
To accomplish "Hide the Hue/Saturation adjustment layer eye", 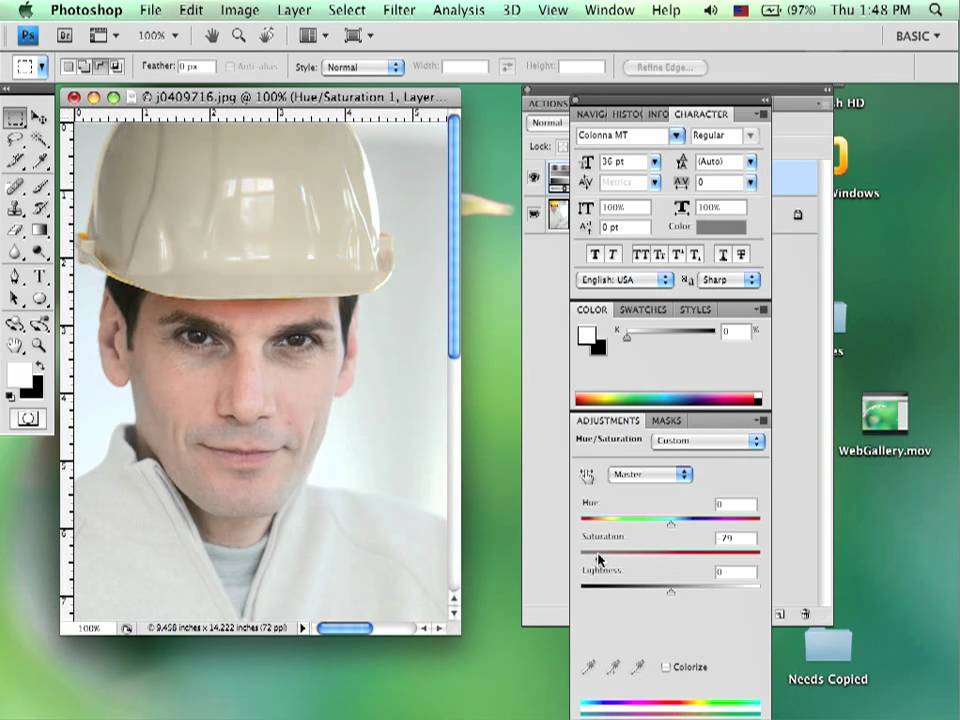I will point(534,177).
